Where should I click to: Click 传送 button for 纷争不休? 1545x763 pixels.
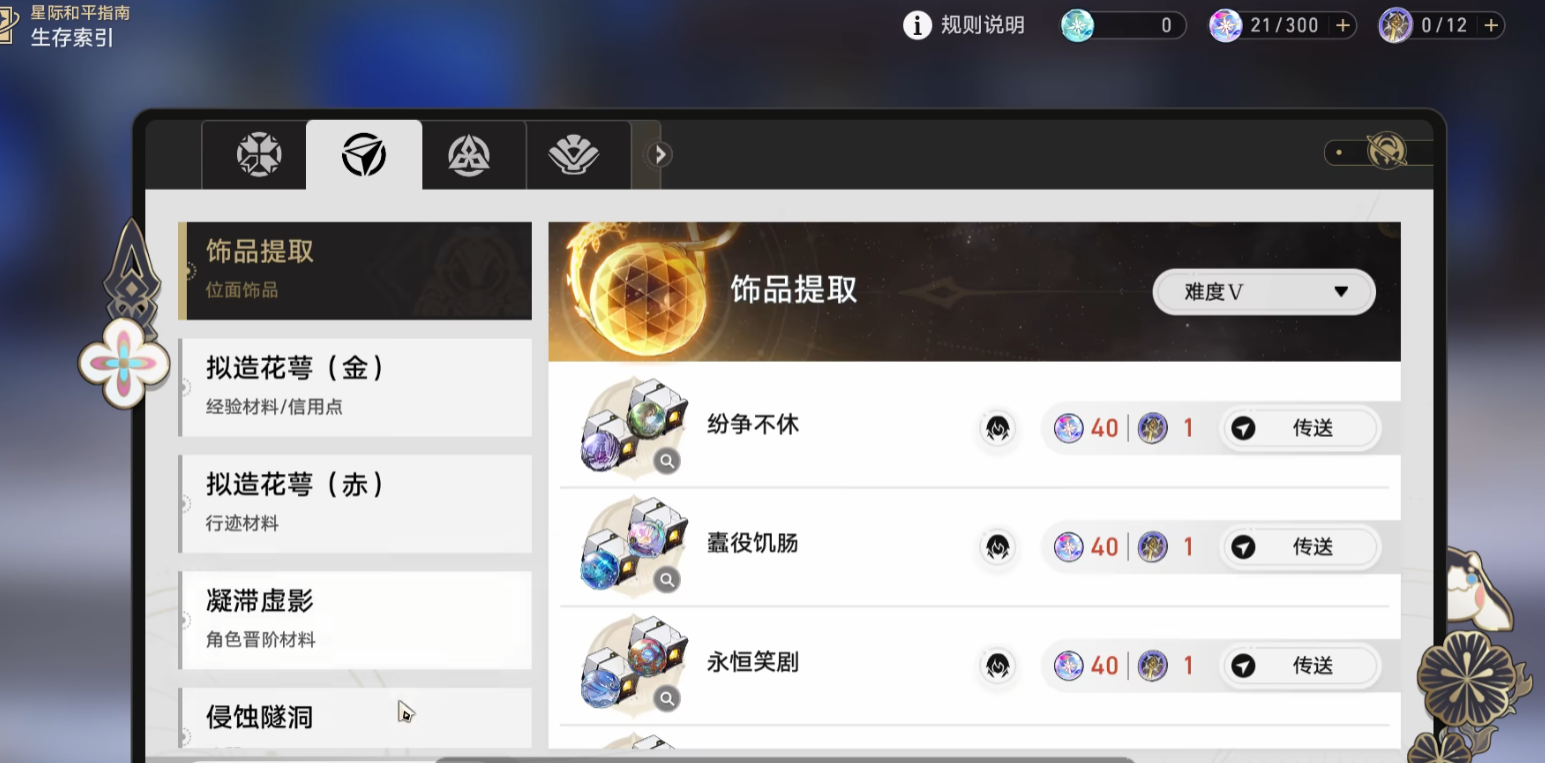click(x=1299, y=429)
